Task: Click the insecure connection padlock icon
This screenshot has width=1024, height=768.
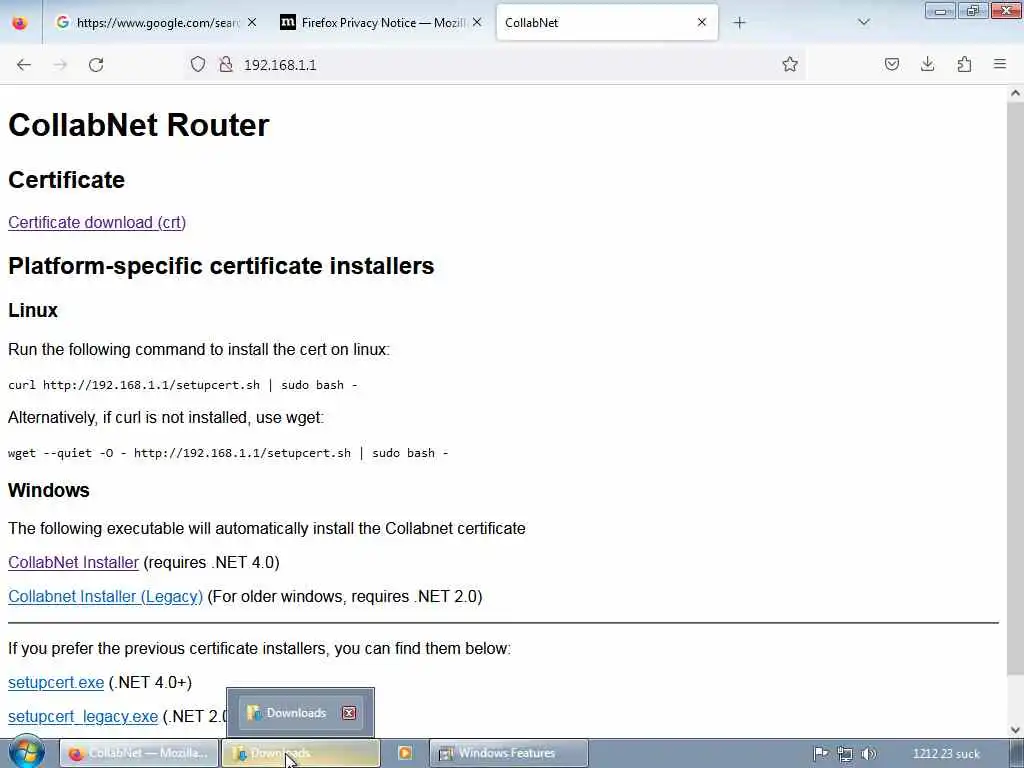Action: point(226,64)
